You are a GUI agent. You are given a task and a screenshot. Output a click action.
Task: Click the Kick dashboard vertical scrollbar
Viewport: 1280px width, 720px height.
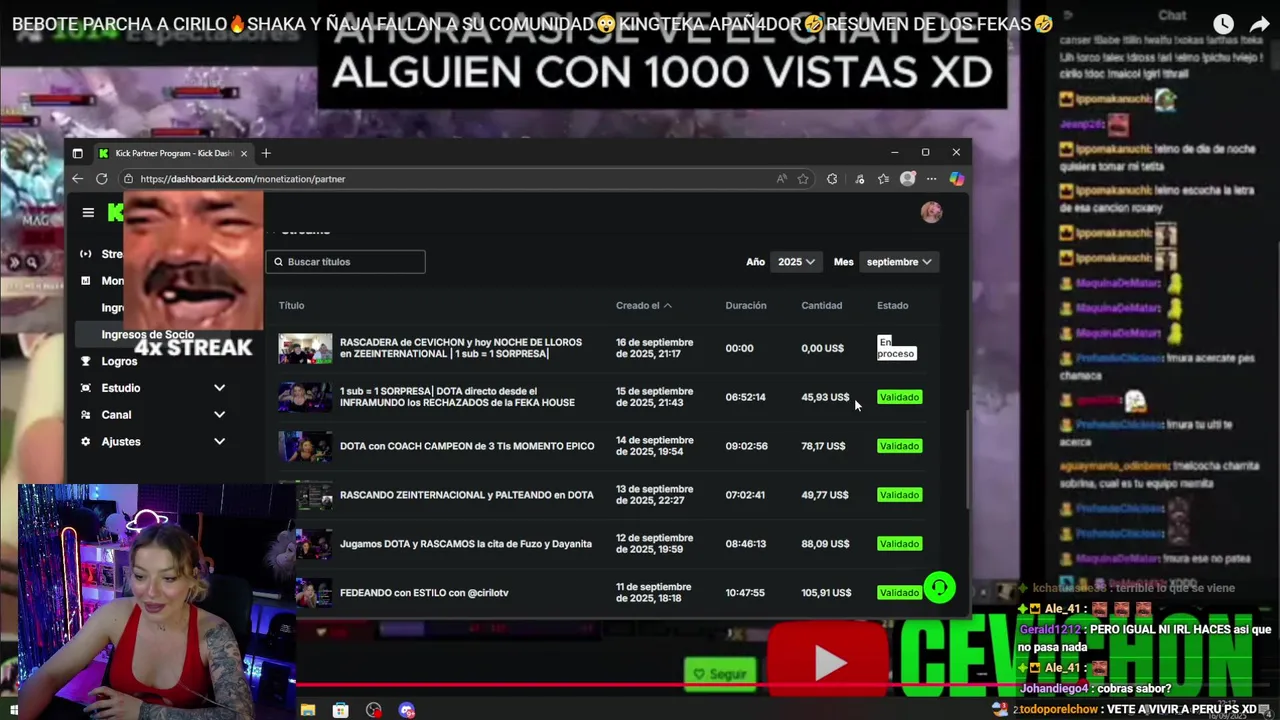[966, 459]
